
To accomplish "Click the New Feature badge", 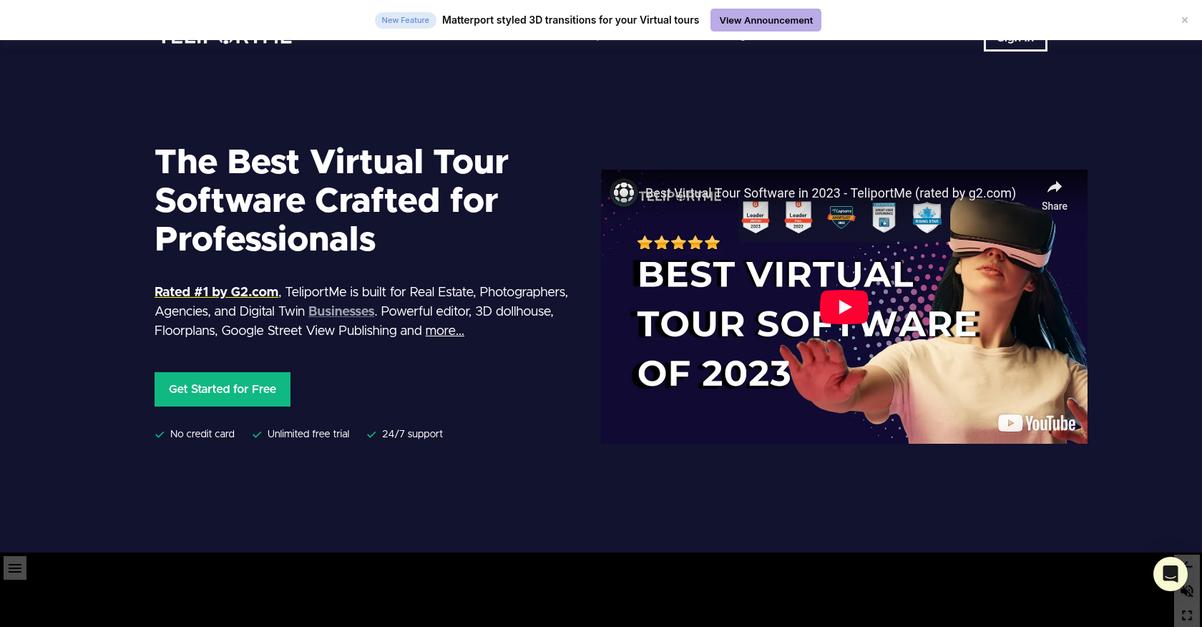I will (405, 20).
